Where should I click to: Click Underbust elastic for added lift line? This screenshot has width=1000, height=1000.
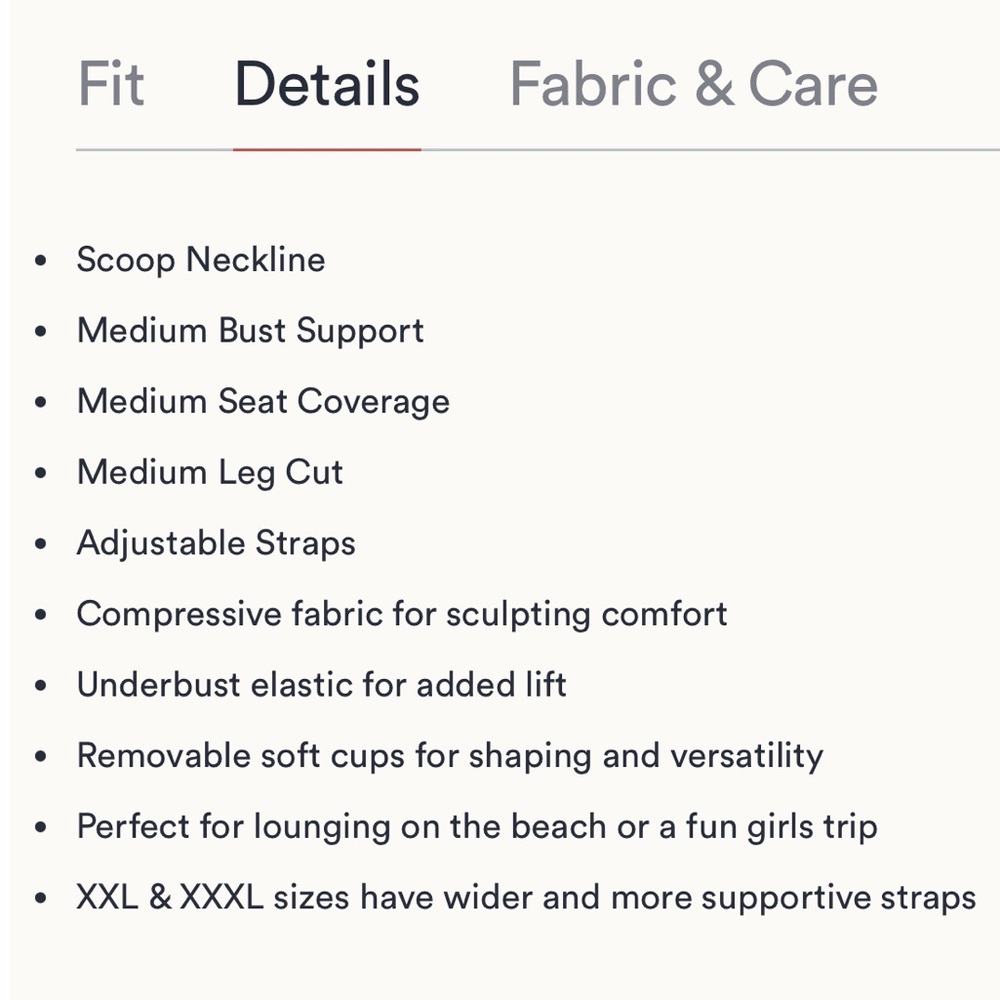(x=321, y=685)
